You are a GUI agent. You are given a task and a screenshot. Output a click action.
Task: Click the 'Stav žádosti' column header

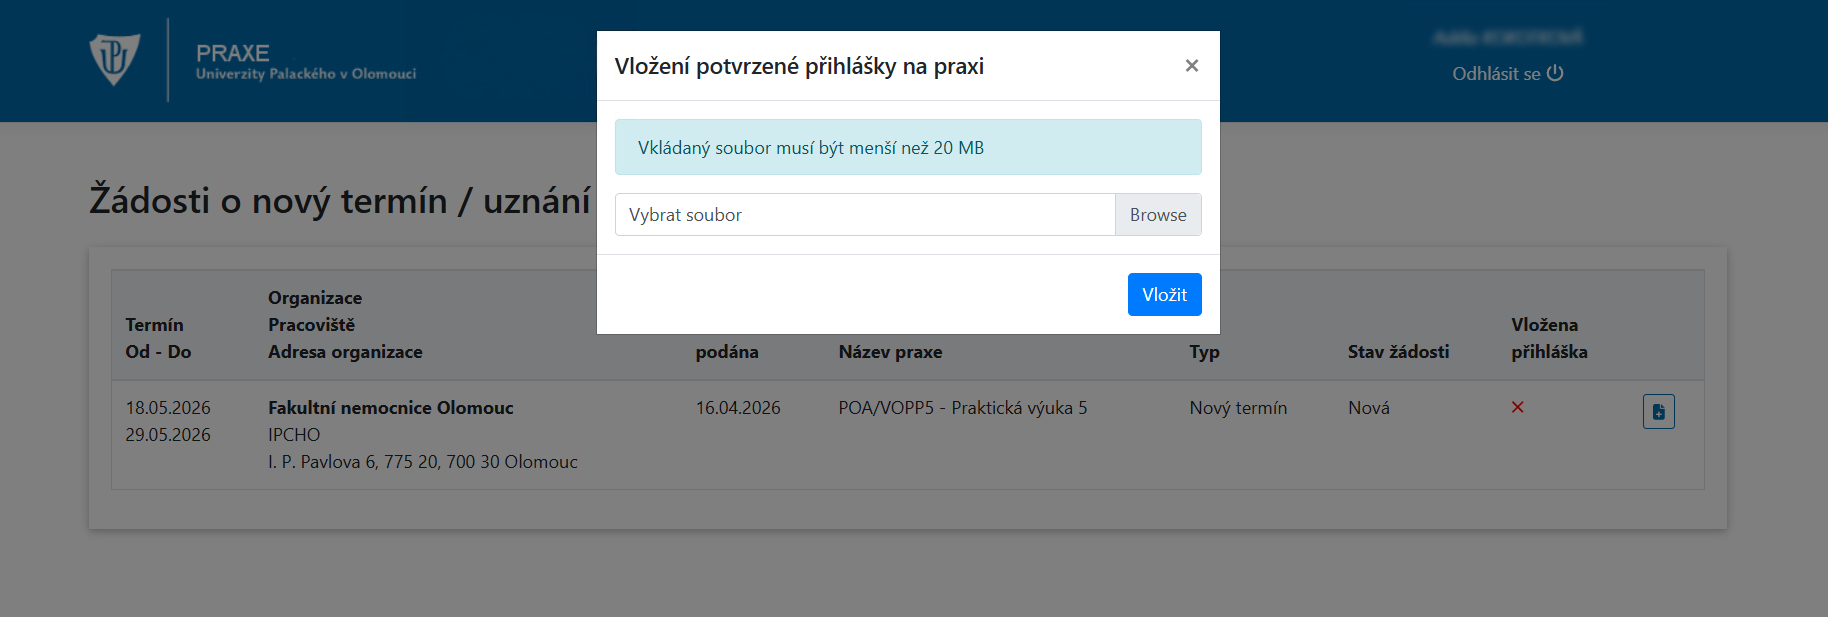[1397, 352]
